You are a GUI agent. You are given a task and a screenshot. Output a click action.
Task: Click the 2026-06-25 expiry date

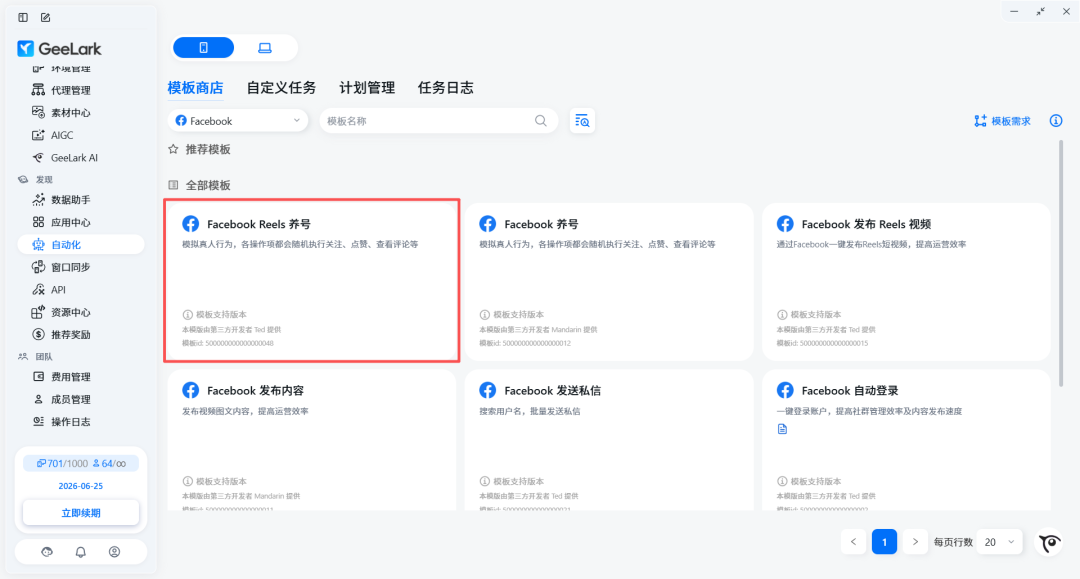point(81,486)
